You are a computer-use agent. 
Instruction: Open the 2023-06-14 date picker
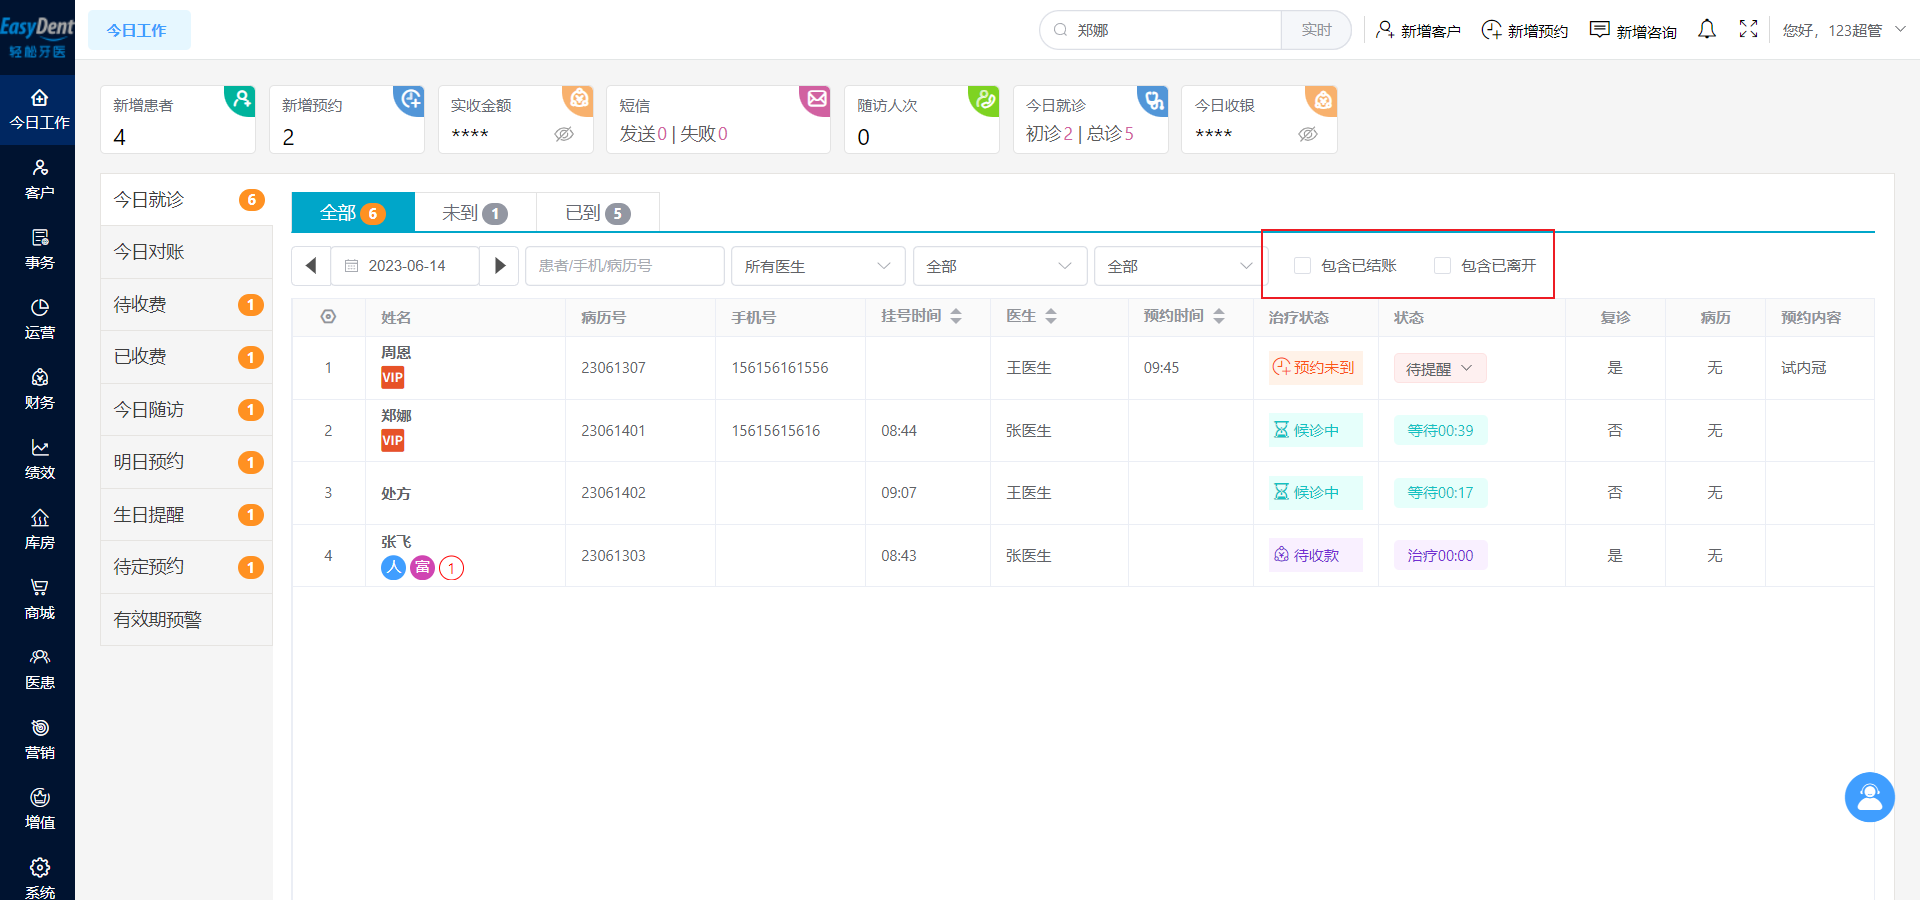(405, 266)
